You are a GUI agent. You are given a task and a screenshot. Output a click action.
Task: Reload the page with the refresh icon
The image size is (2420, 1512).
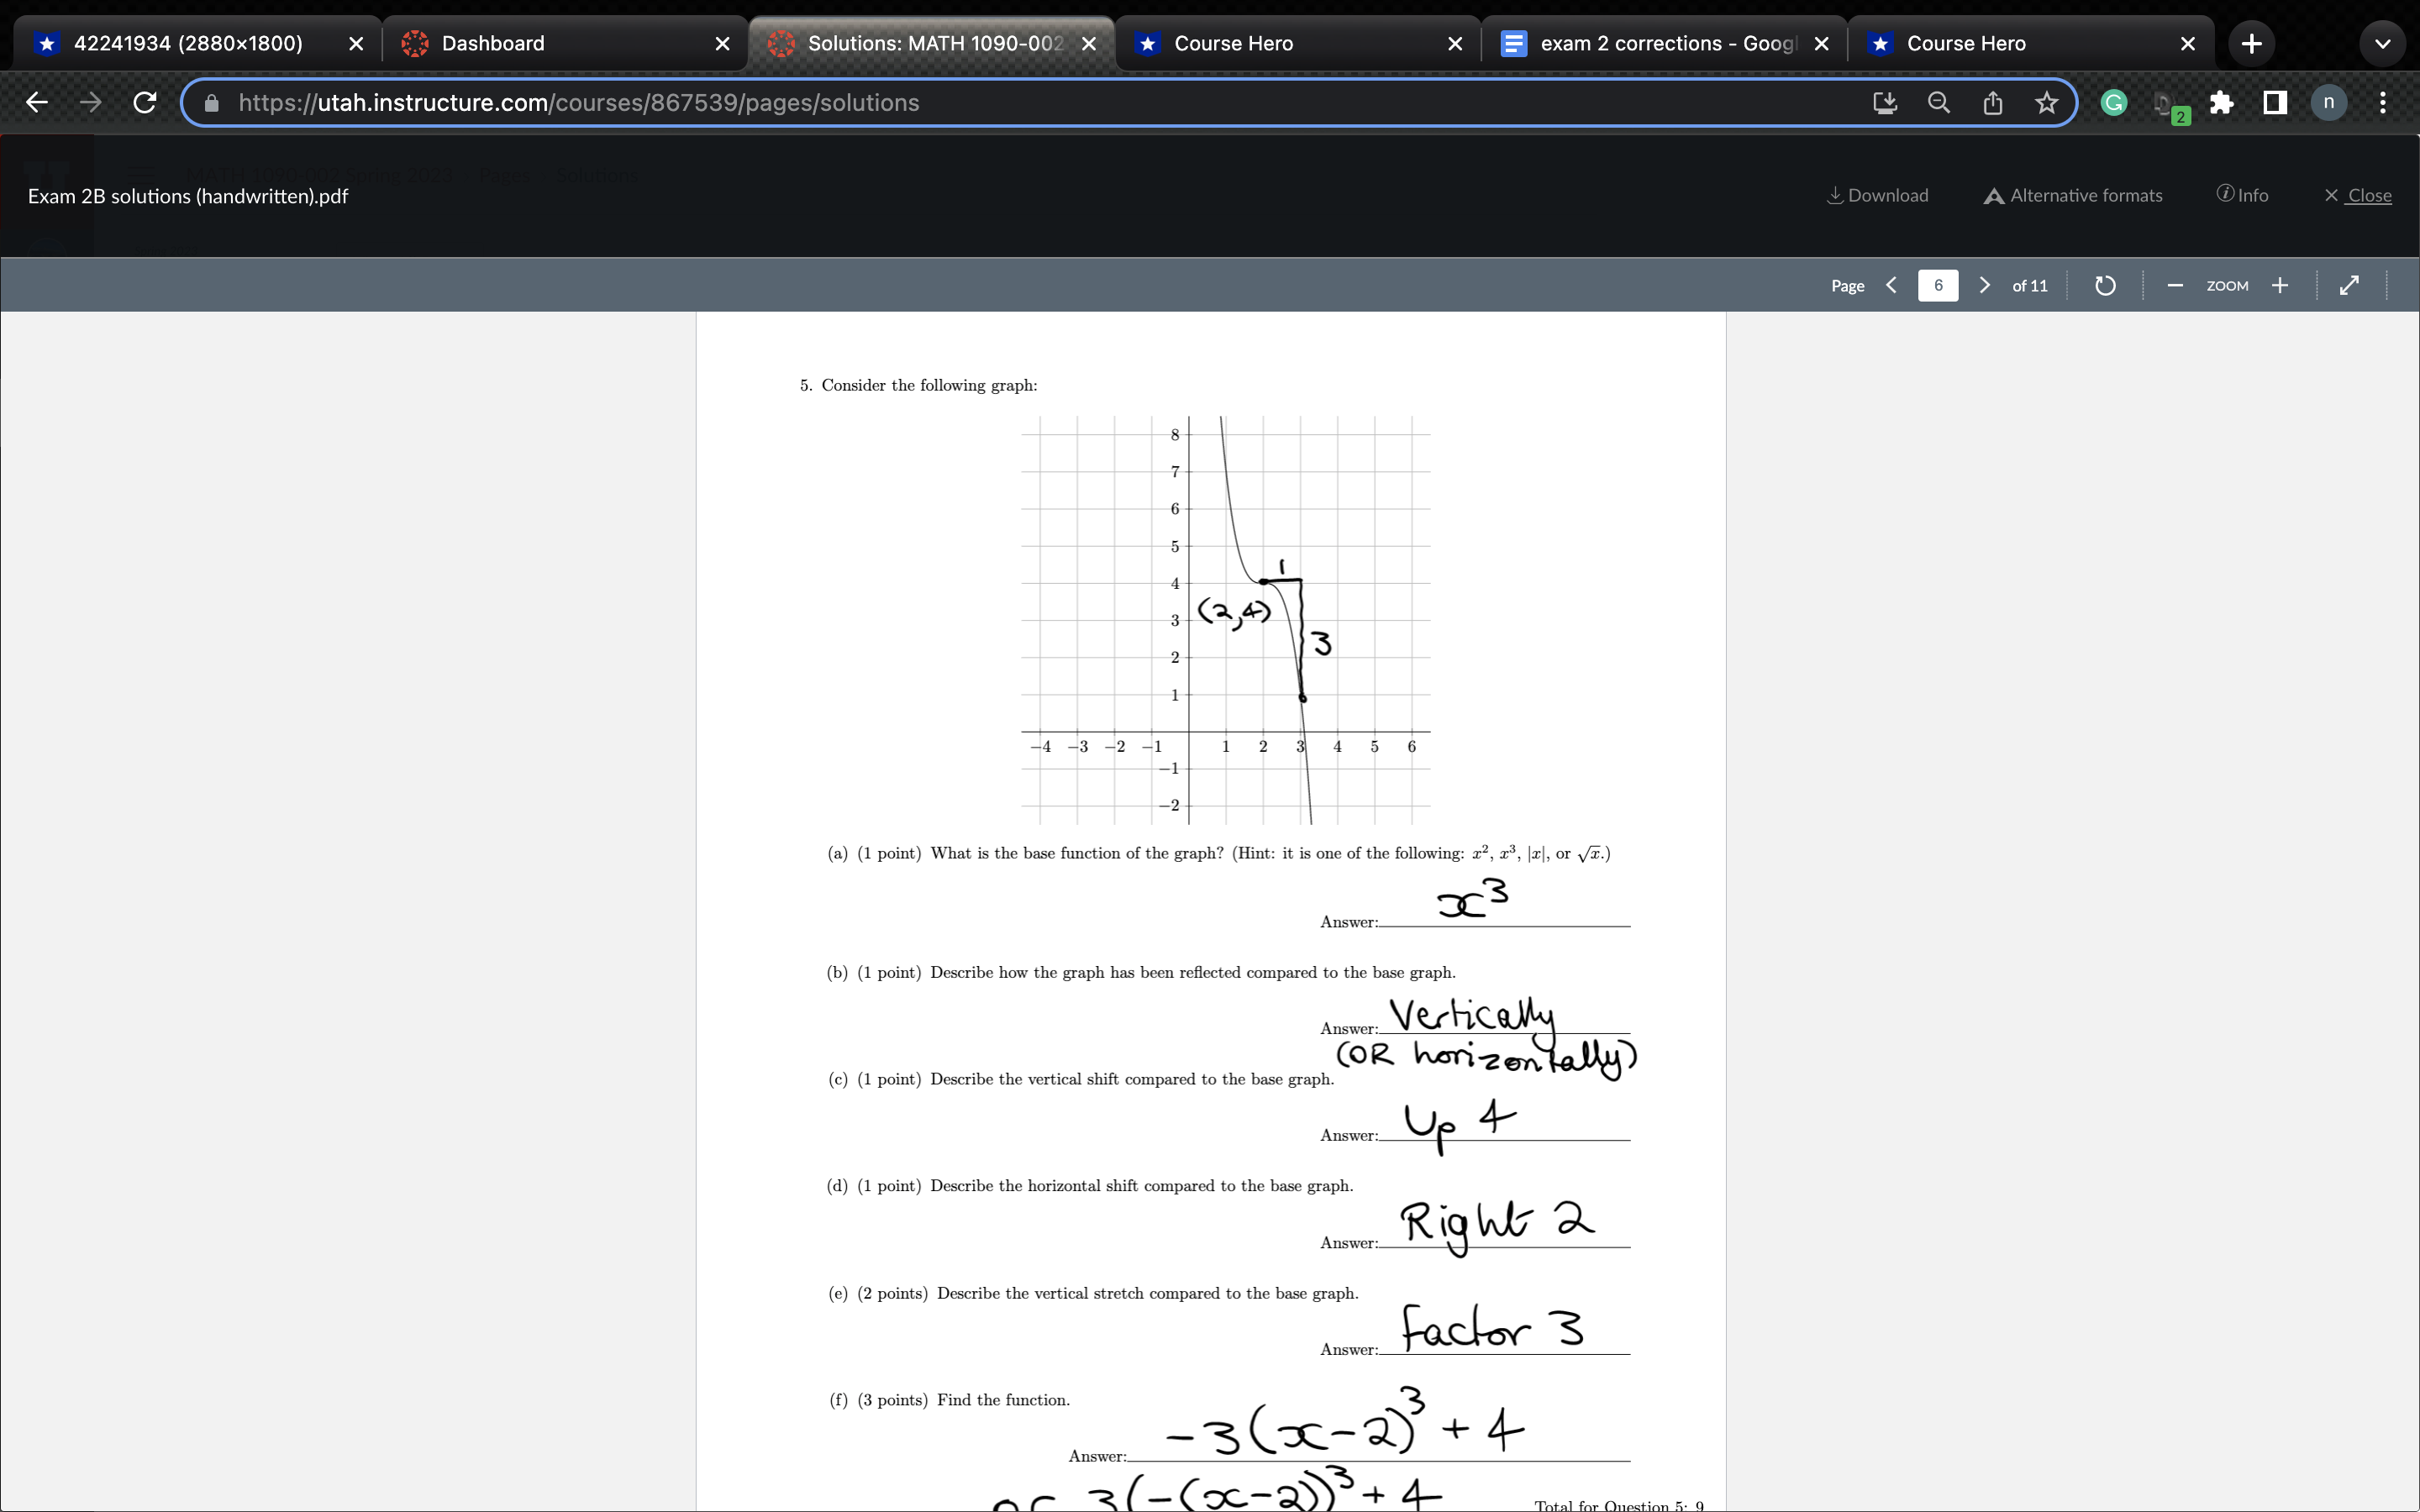[x=144, y=102]
